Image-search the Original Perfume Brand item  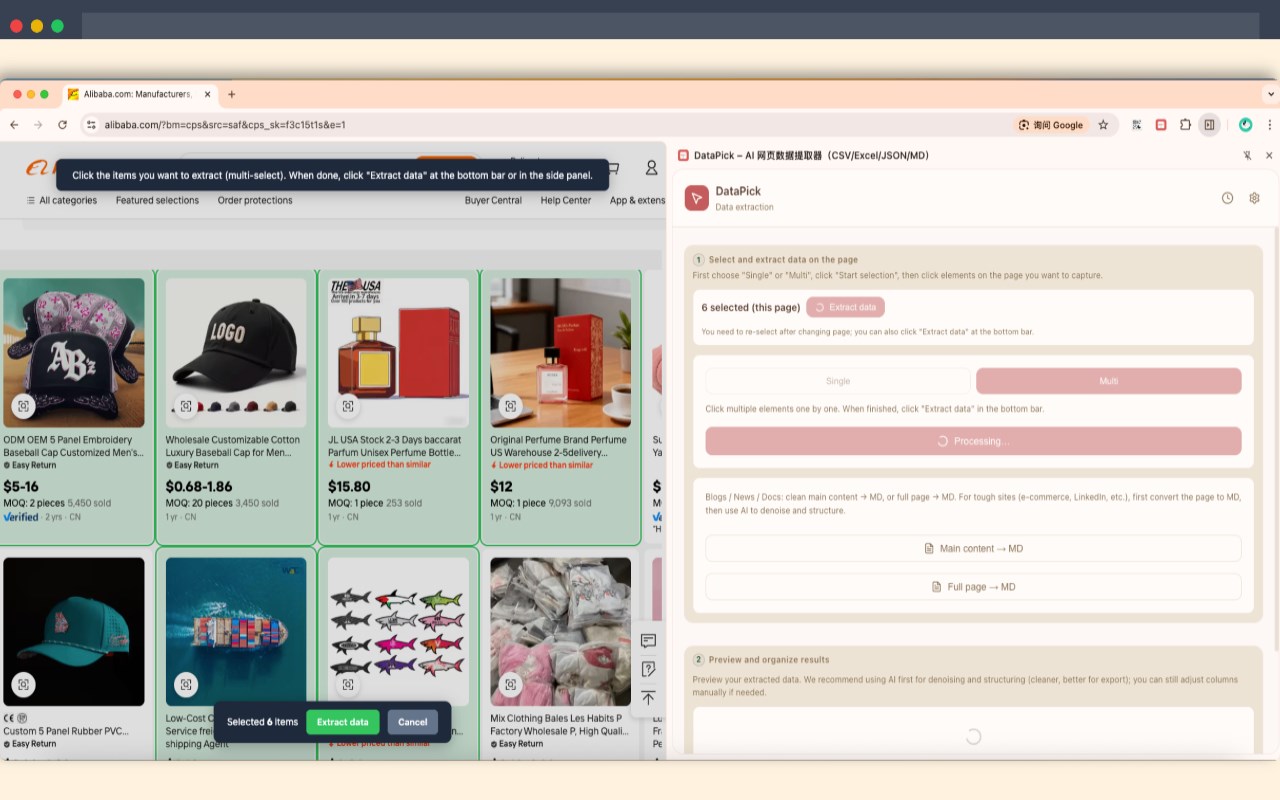(511, 406)
